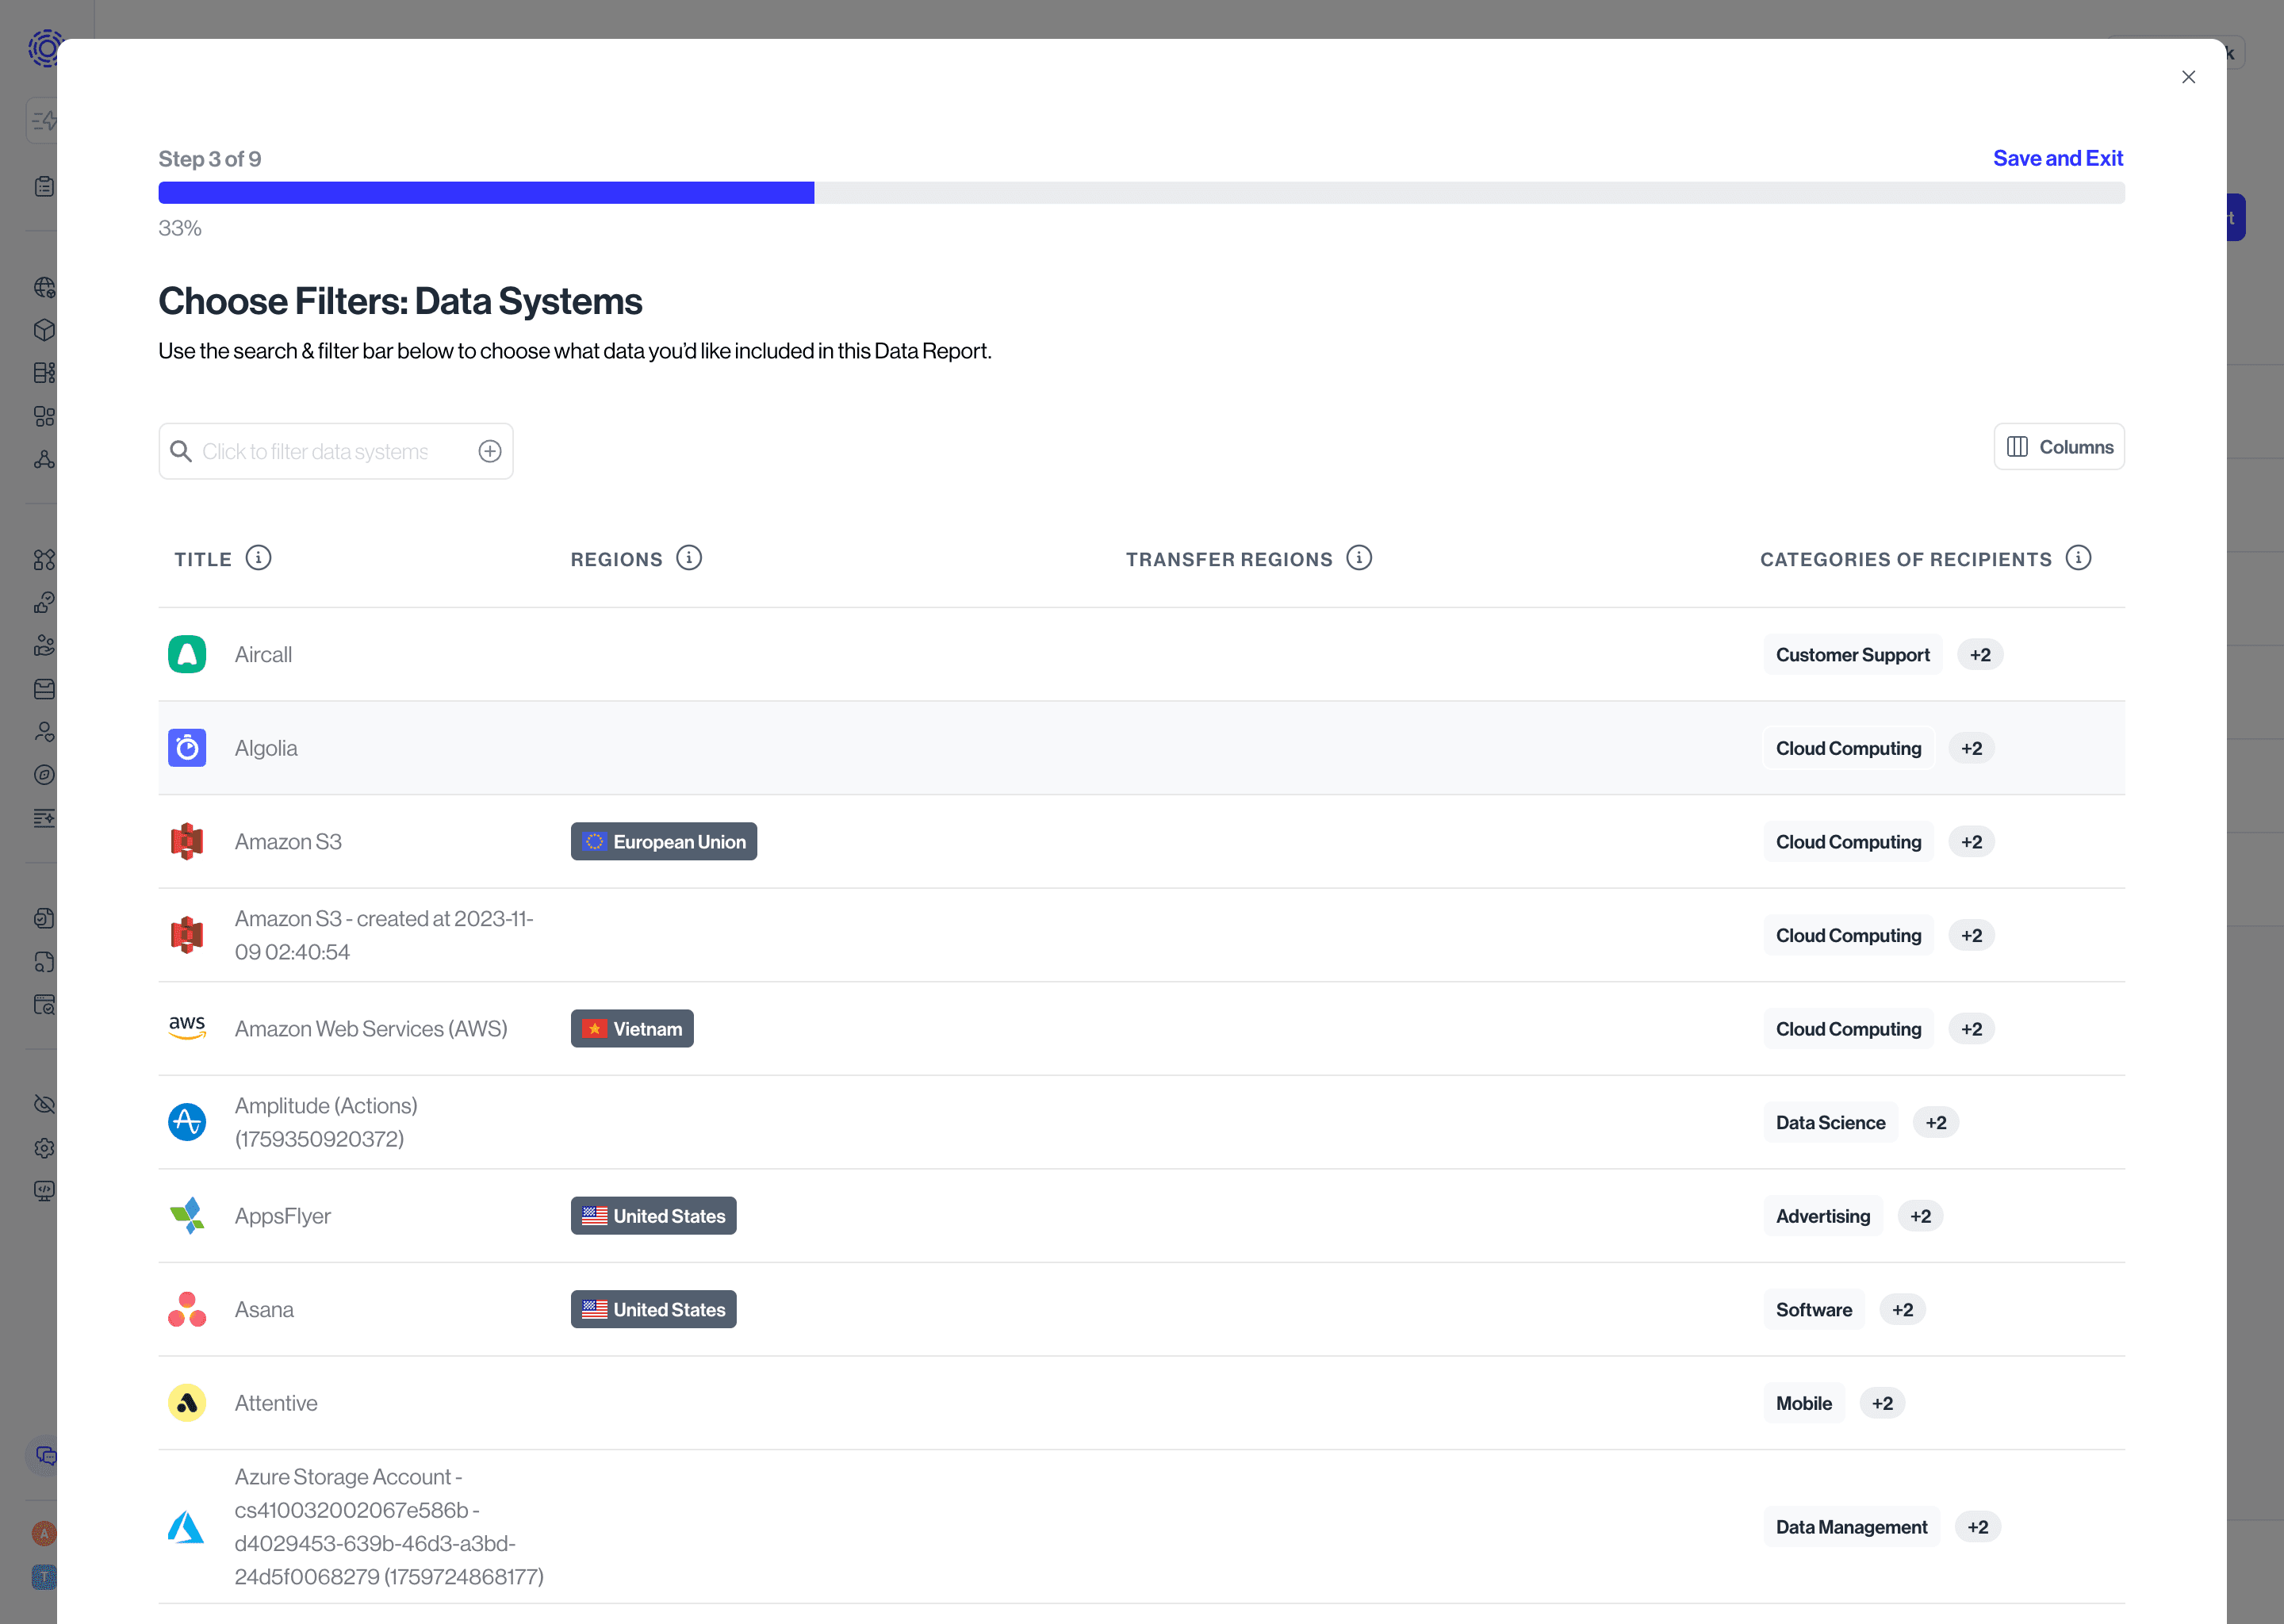Image resolution: width=2284 pixels, height=1624 pixels.
Task: Click the magnifier icon in search box
Action: pyautogui.click(x=181, y=451)
